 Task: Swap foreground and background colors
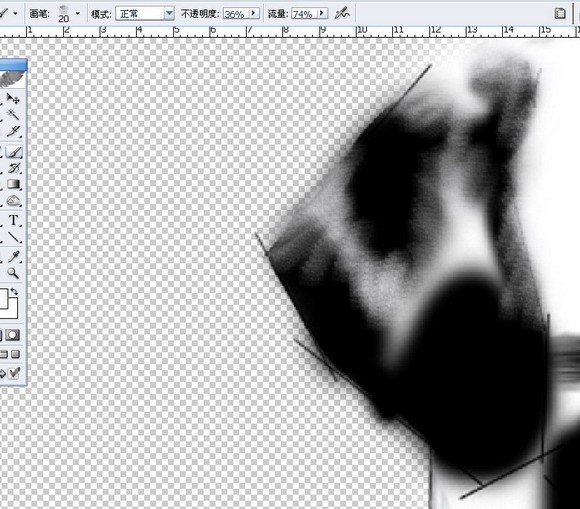click(x=14, y=292)
